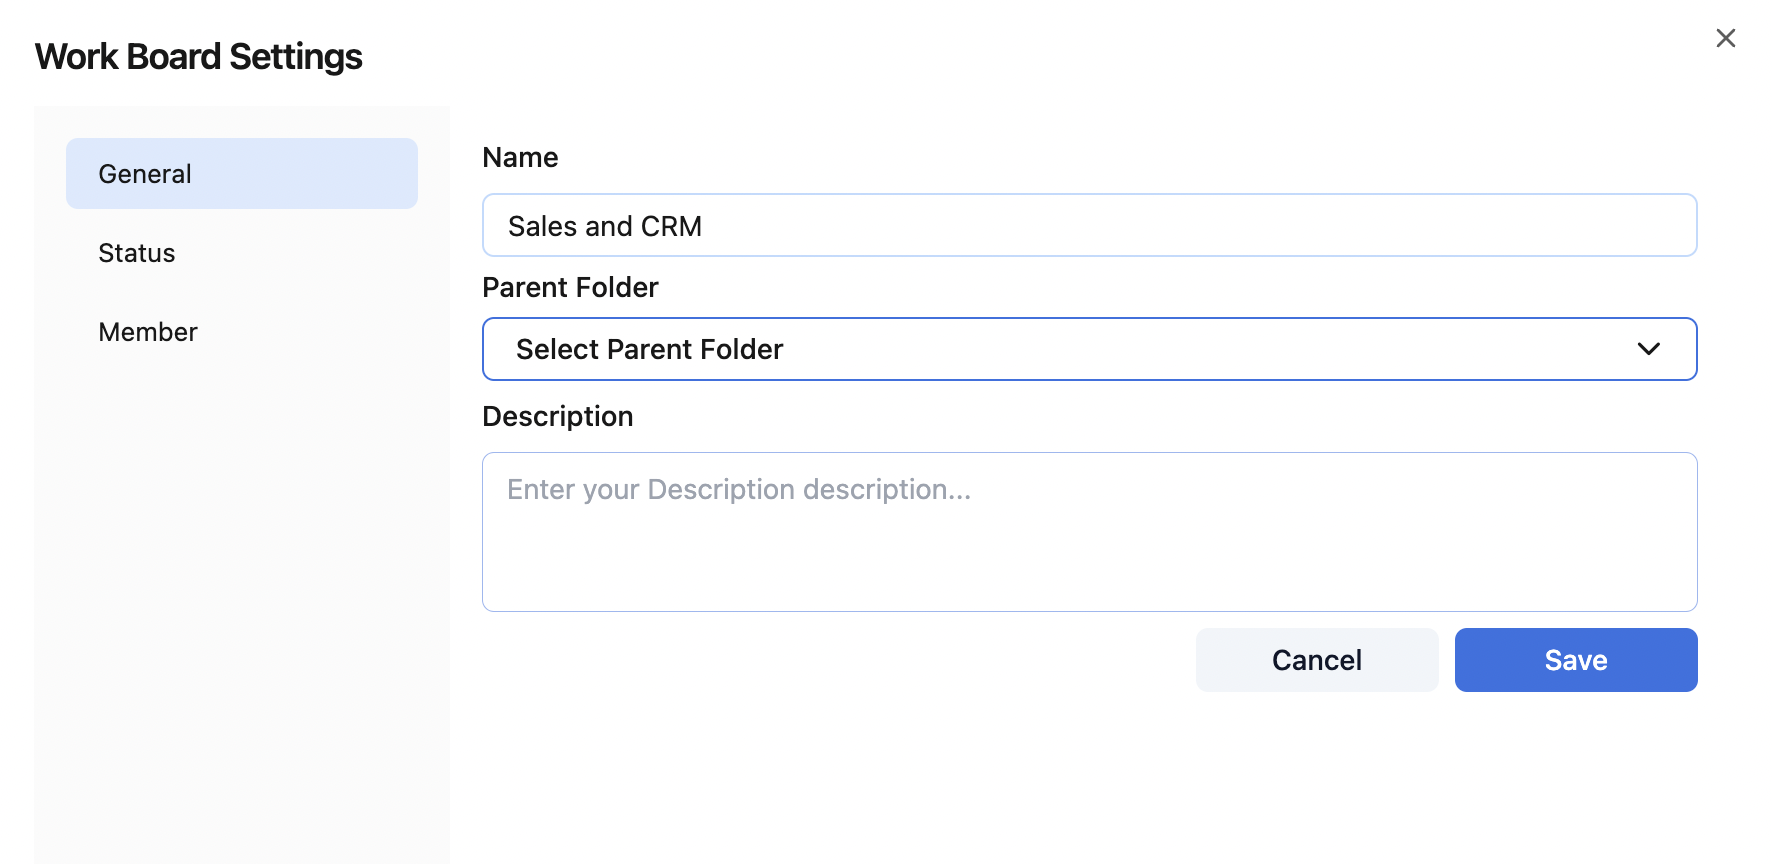Image resolution: width=1772 pixels, height=864 pixels.
Task: Click the Sales and CRM name text
Action: (604, 226)
